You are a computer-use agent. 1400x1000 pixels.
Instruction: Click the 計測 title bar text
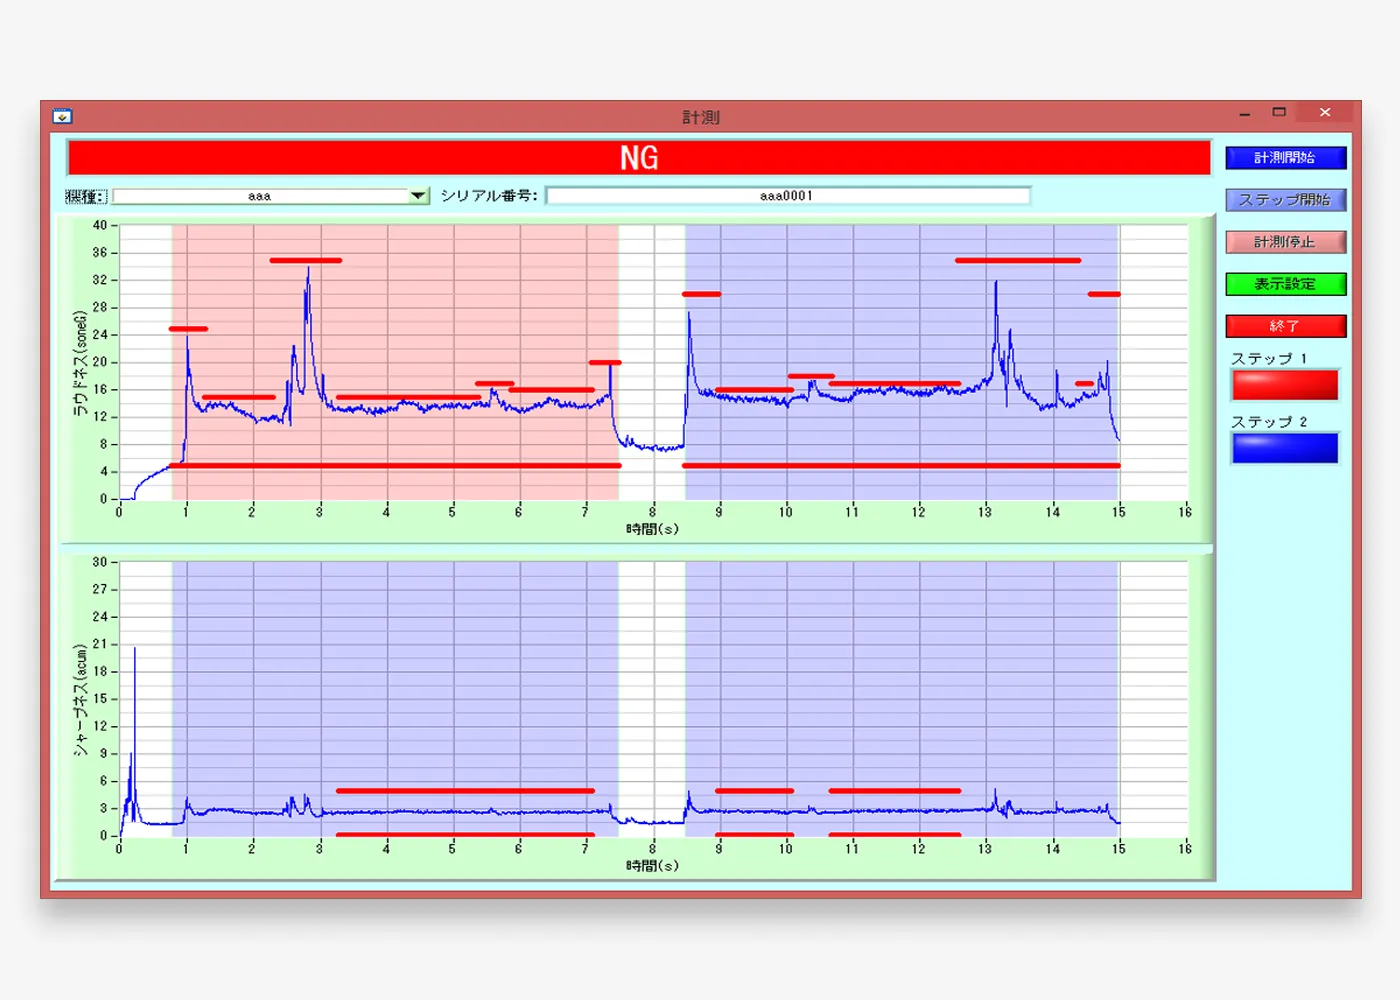click(x=700, y=117)
